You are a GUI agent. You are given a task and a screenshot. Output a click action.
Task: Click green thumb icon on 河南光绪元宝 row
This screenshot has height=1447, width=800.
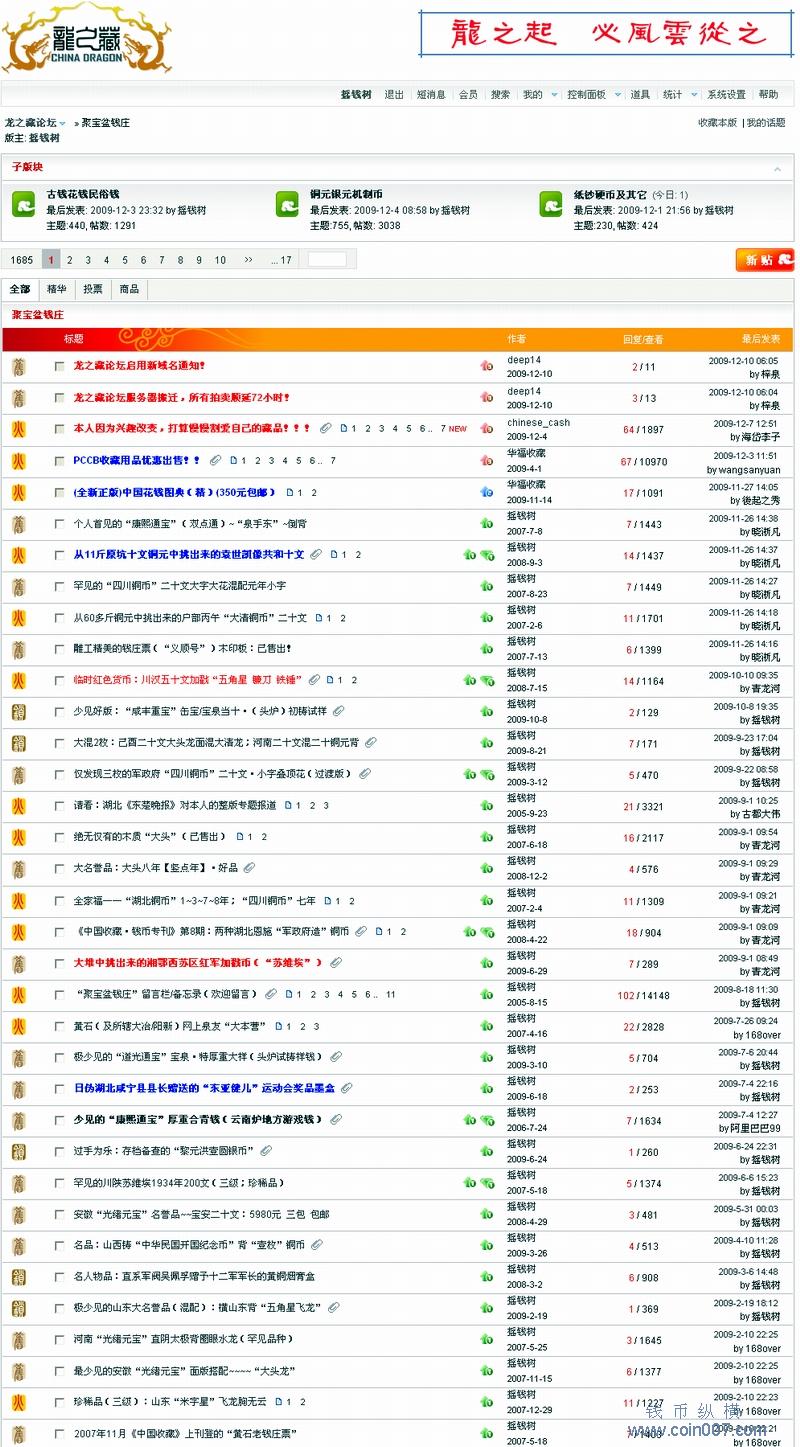tap(487, 1340)
